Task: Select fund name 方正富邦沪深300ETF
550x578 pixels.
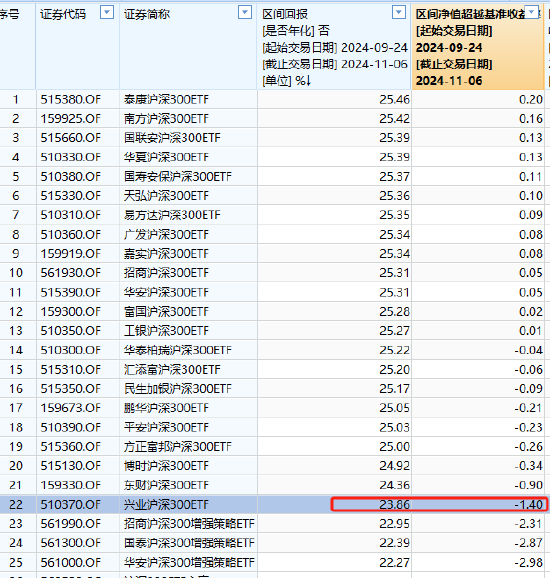Action: click(178, 446)
